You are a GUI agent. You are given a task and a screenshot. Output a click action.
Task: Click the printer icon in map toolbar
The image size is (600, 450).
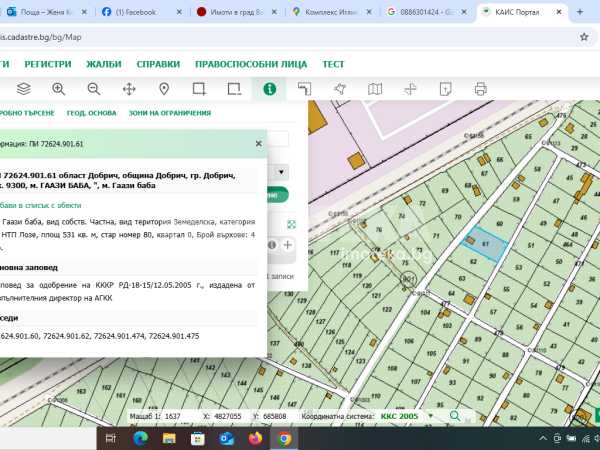click(480, 89)
